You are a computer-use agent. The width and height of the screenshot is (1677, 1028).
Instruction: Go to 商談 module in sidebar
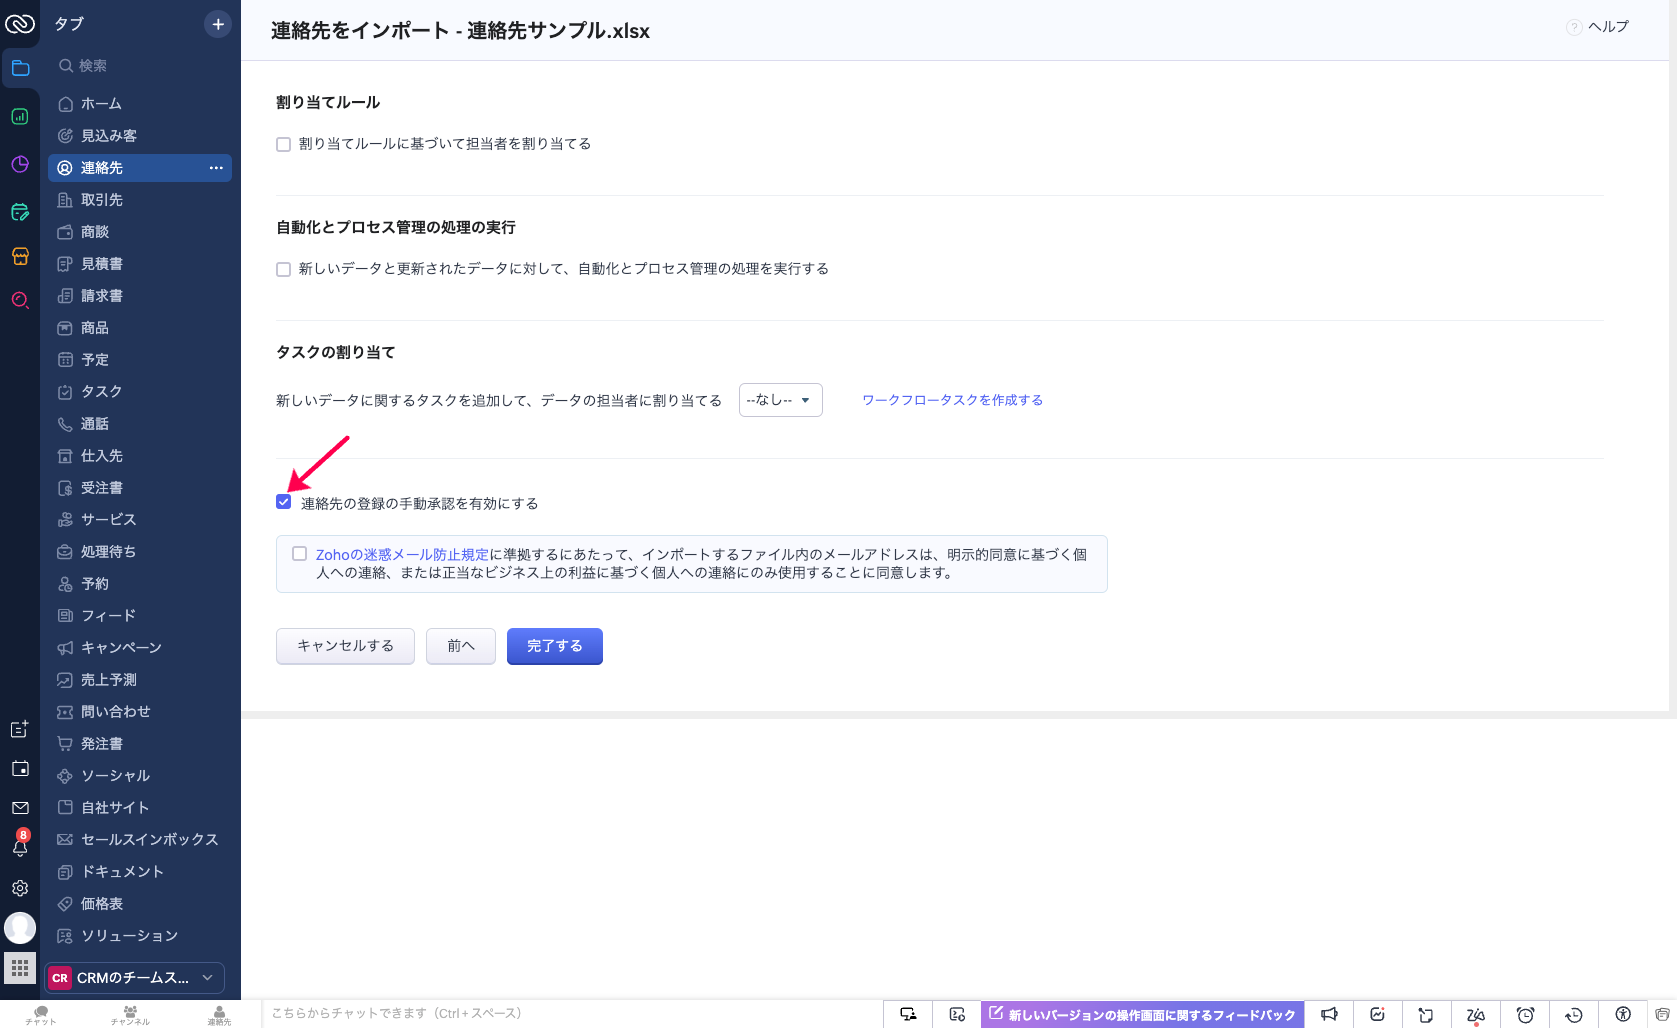[95, 232]
